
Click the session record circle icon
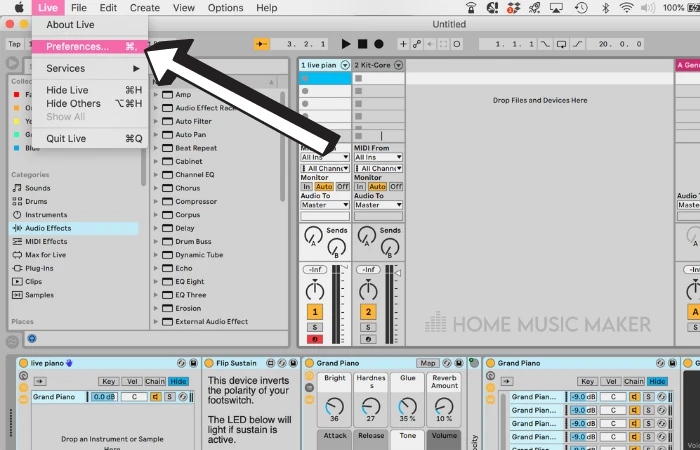tap(457, 44)
